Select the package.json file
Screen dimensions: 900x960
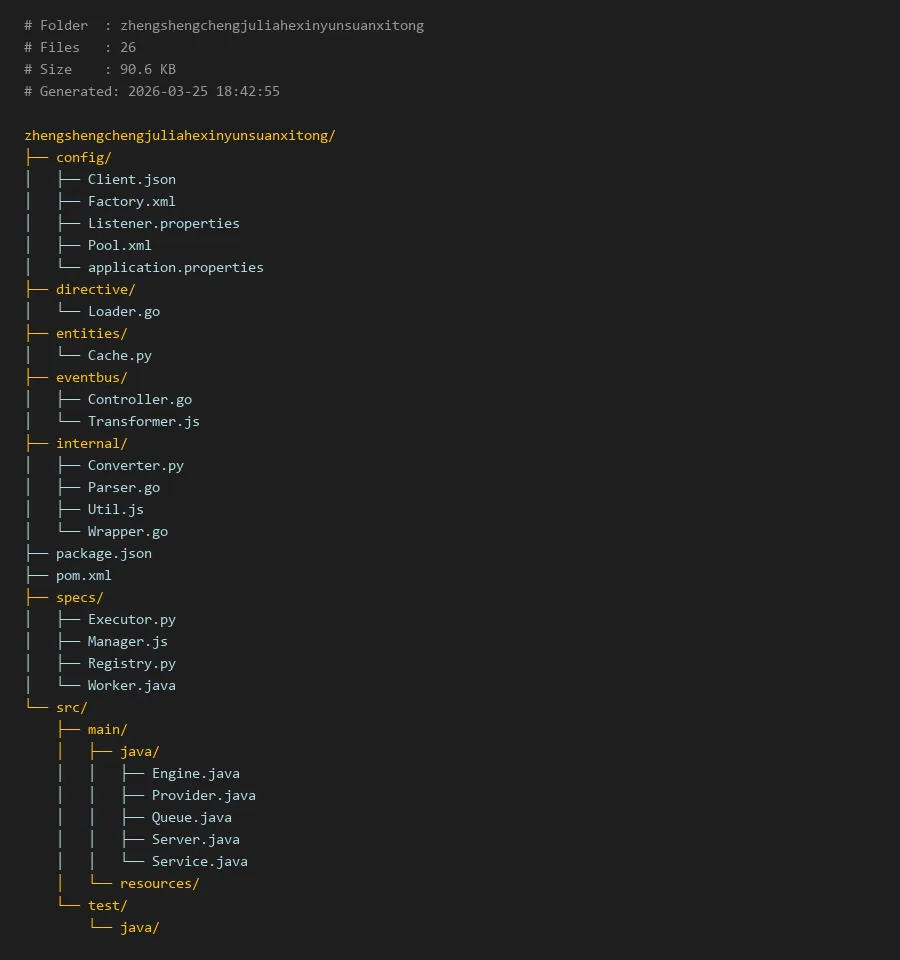[103, 553]
